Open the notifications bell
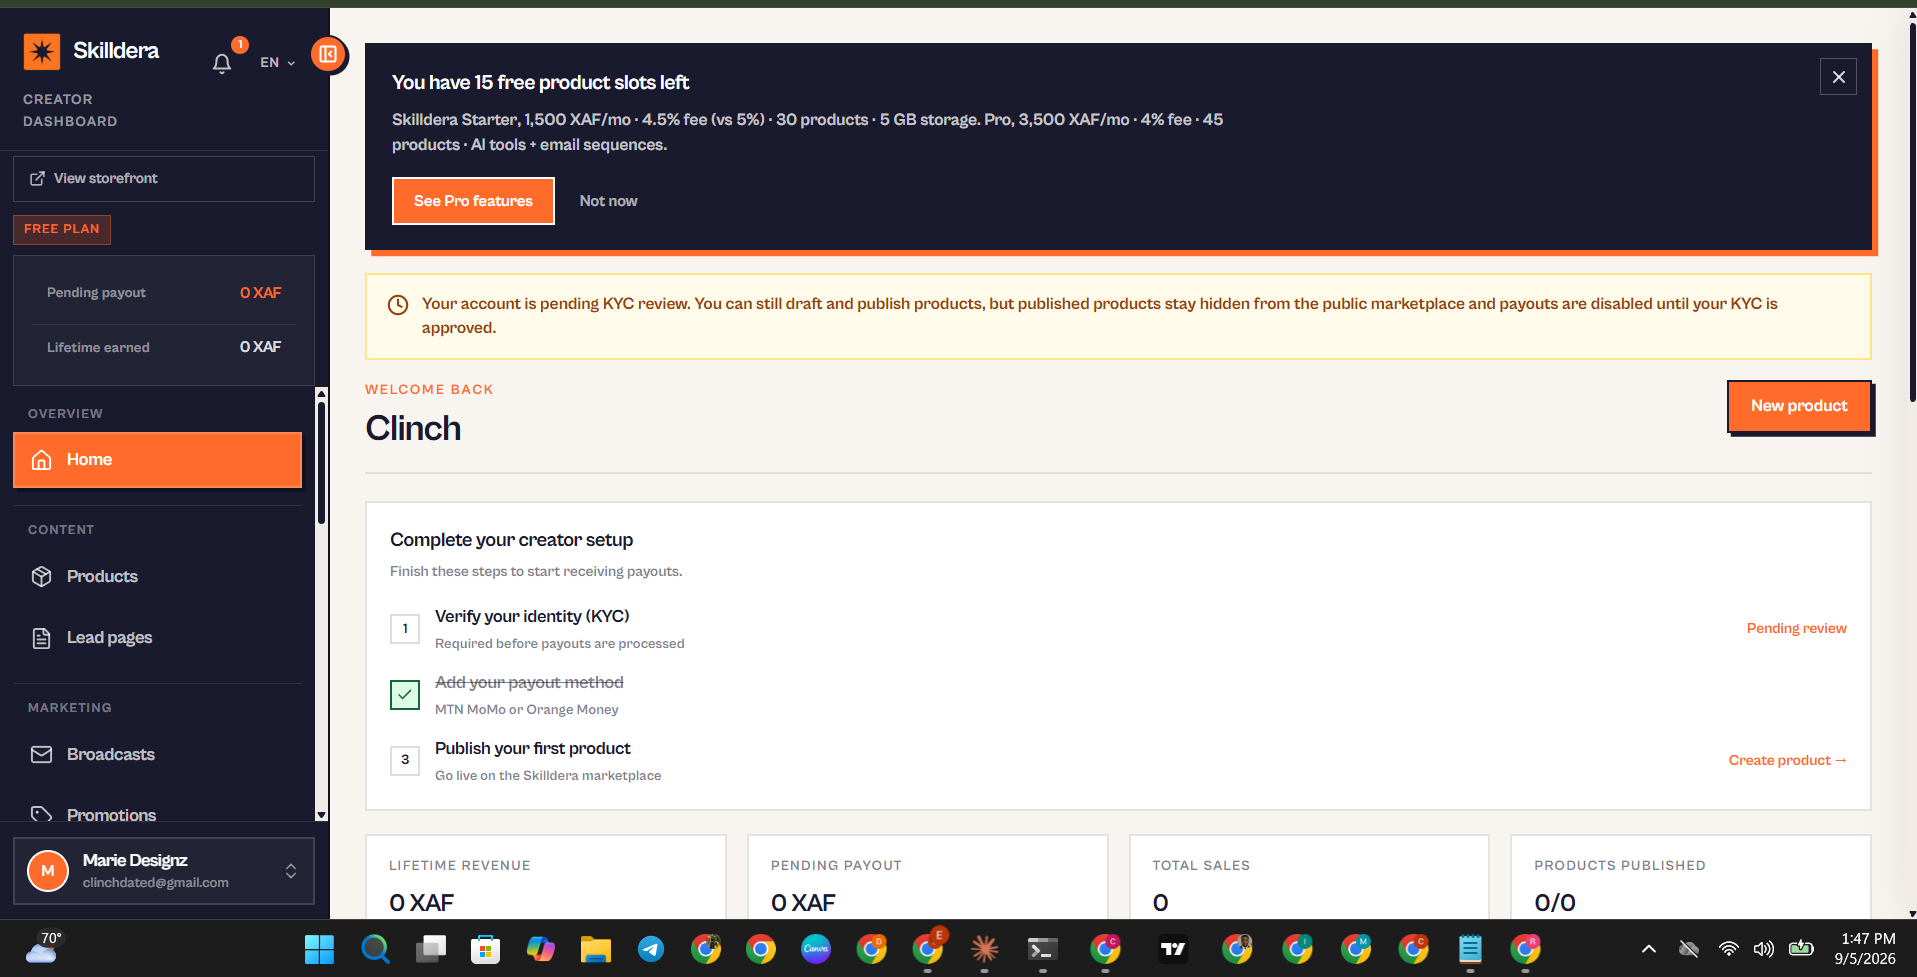This screenshot has width=1917, height=977. point(222,63)
